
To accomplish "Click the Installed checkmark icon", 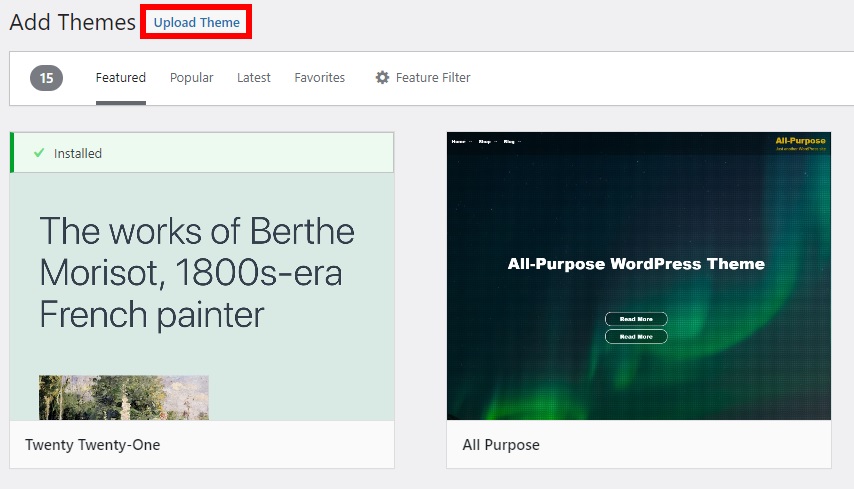I will click(39, 153).
